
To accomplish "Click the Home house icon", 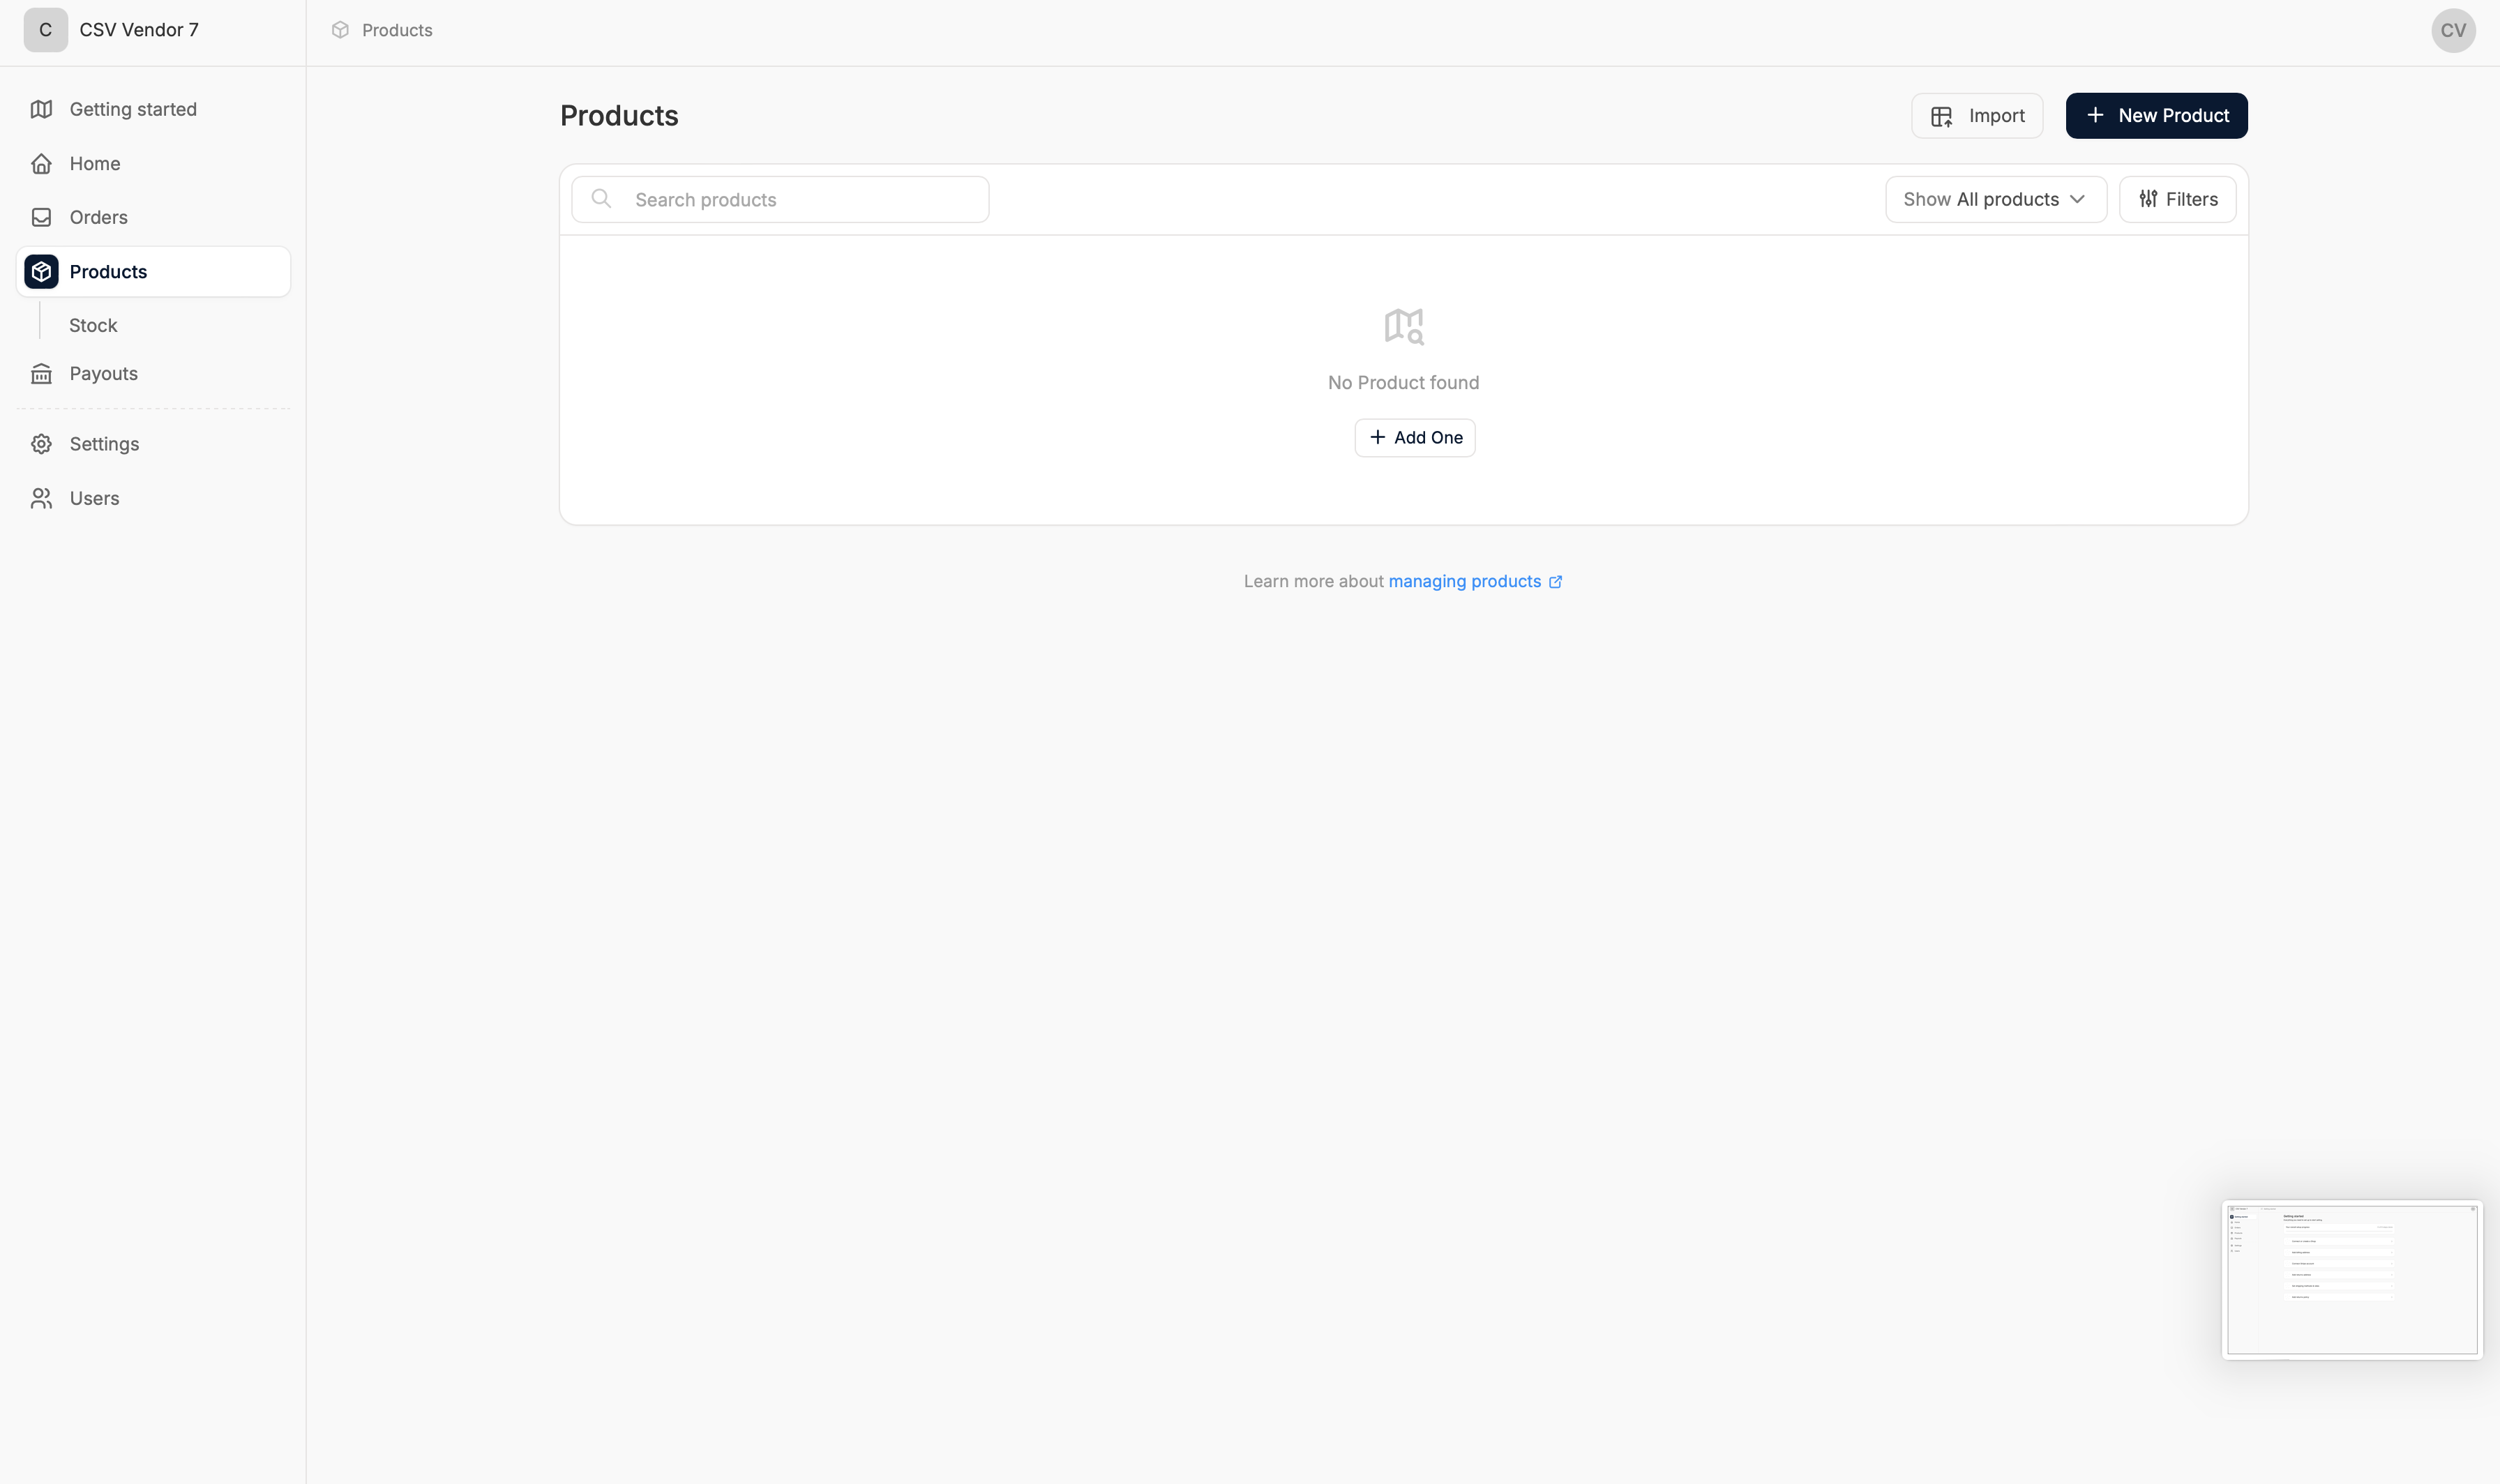I will [41, 163].
